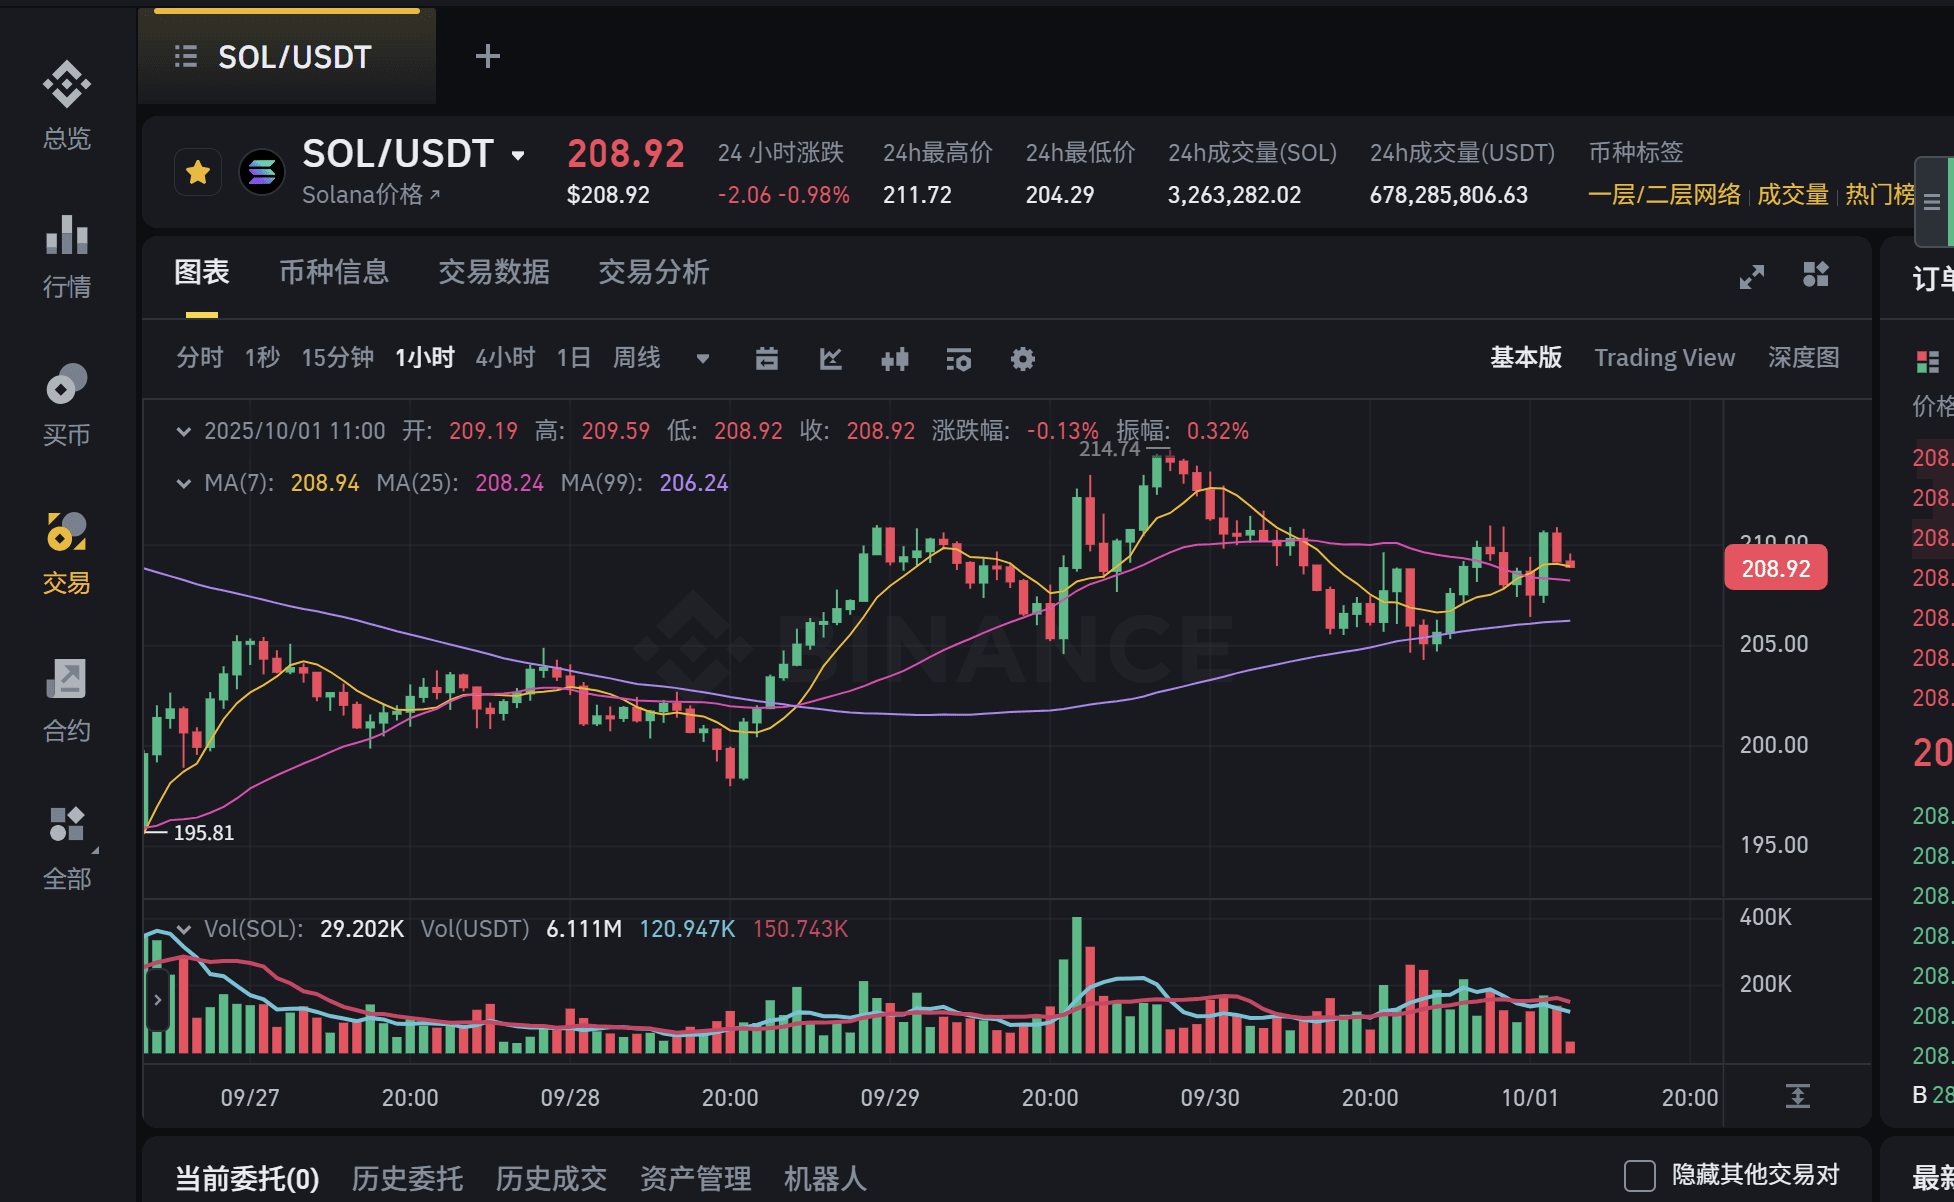Tick the 隐藏其他交易对 checkbox
1954x1202 pixels.
click(x=1640, y=1175)
